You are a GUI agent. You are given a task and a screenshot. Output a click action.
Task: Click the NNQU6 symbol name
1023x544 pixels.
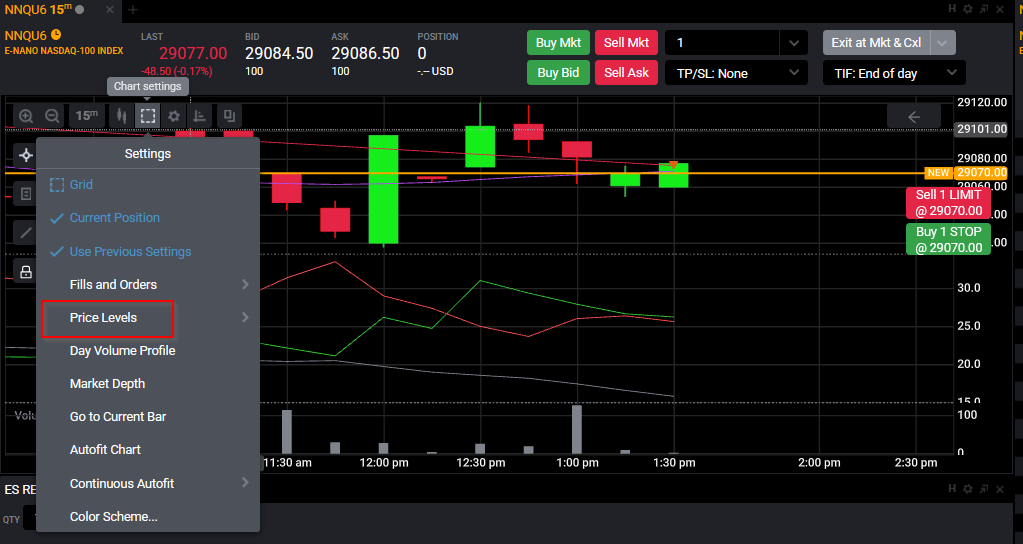point(25,35)
